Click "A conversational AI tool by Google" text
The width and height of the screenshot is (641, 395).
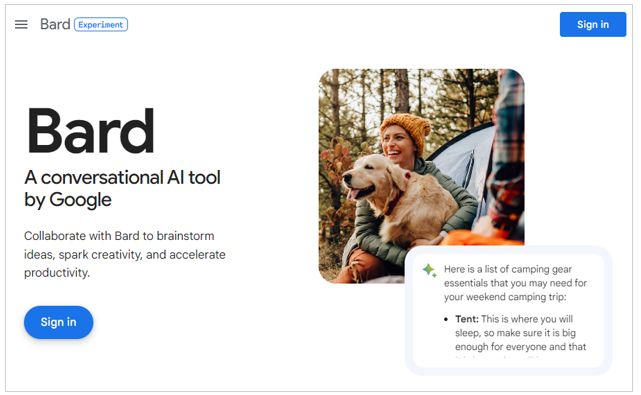point(122,189)
